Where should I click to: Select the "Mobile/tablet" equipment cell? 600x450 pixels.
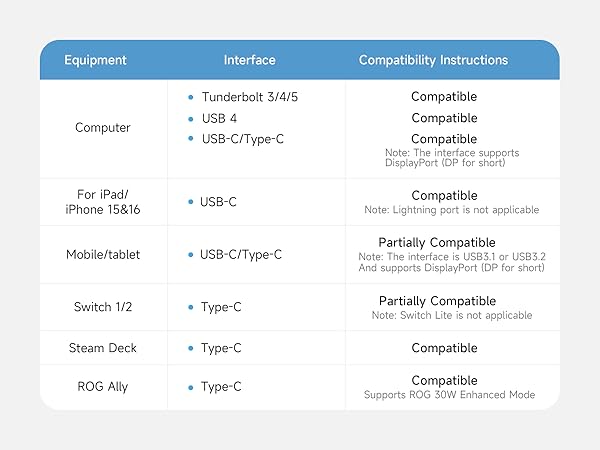point(104,255)
